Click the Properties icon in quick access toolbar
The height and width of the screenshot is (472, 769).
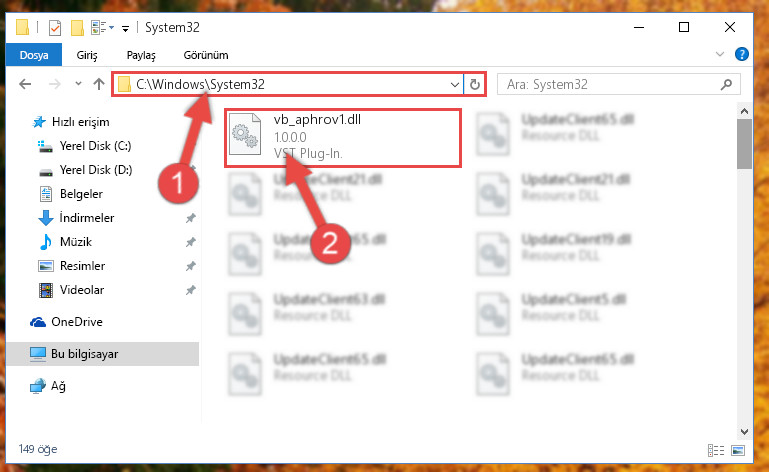pos(55,27)
